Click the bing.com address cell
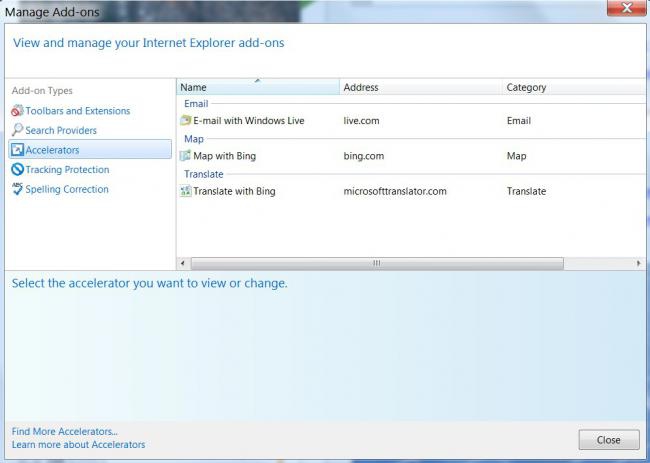Screen dimensions: 650x463 click(364, 156)
